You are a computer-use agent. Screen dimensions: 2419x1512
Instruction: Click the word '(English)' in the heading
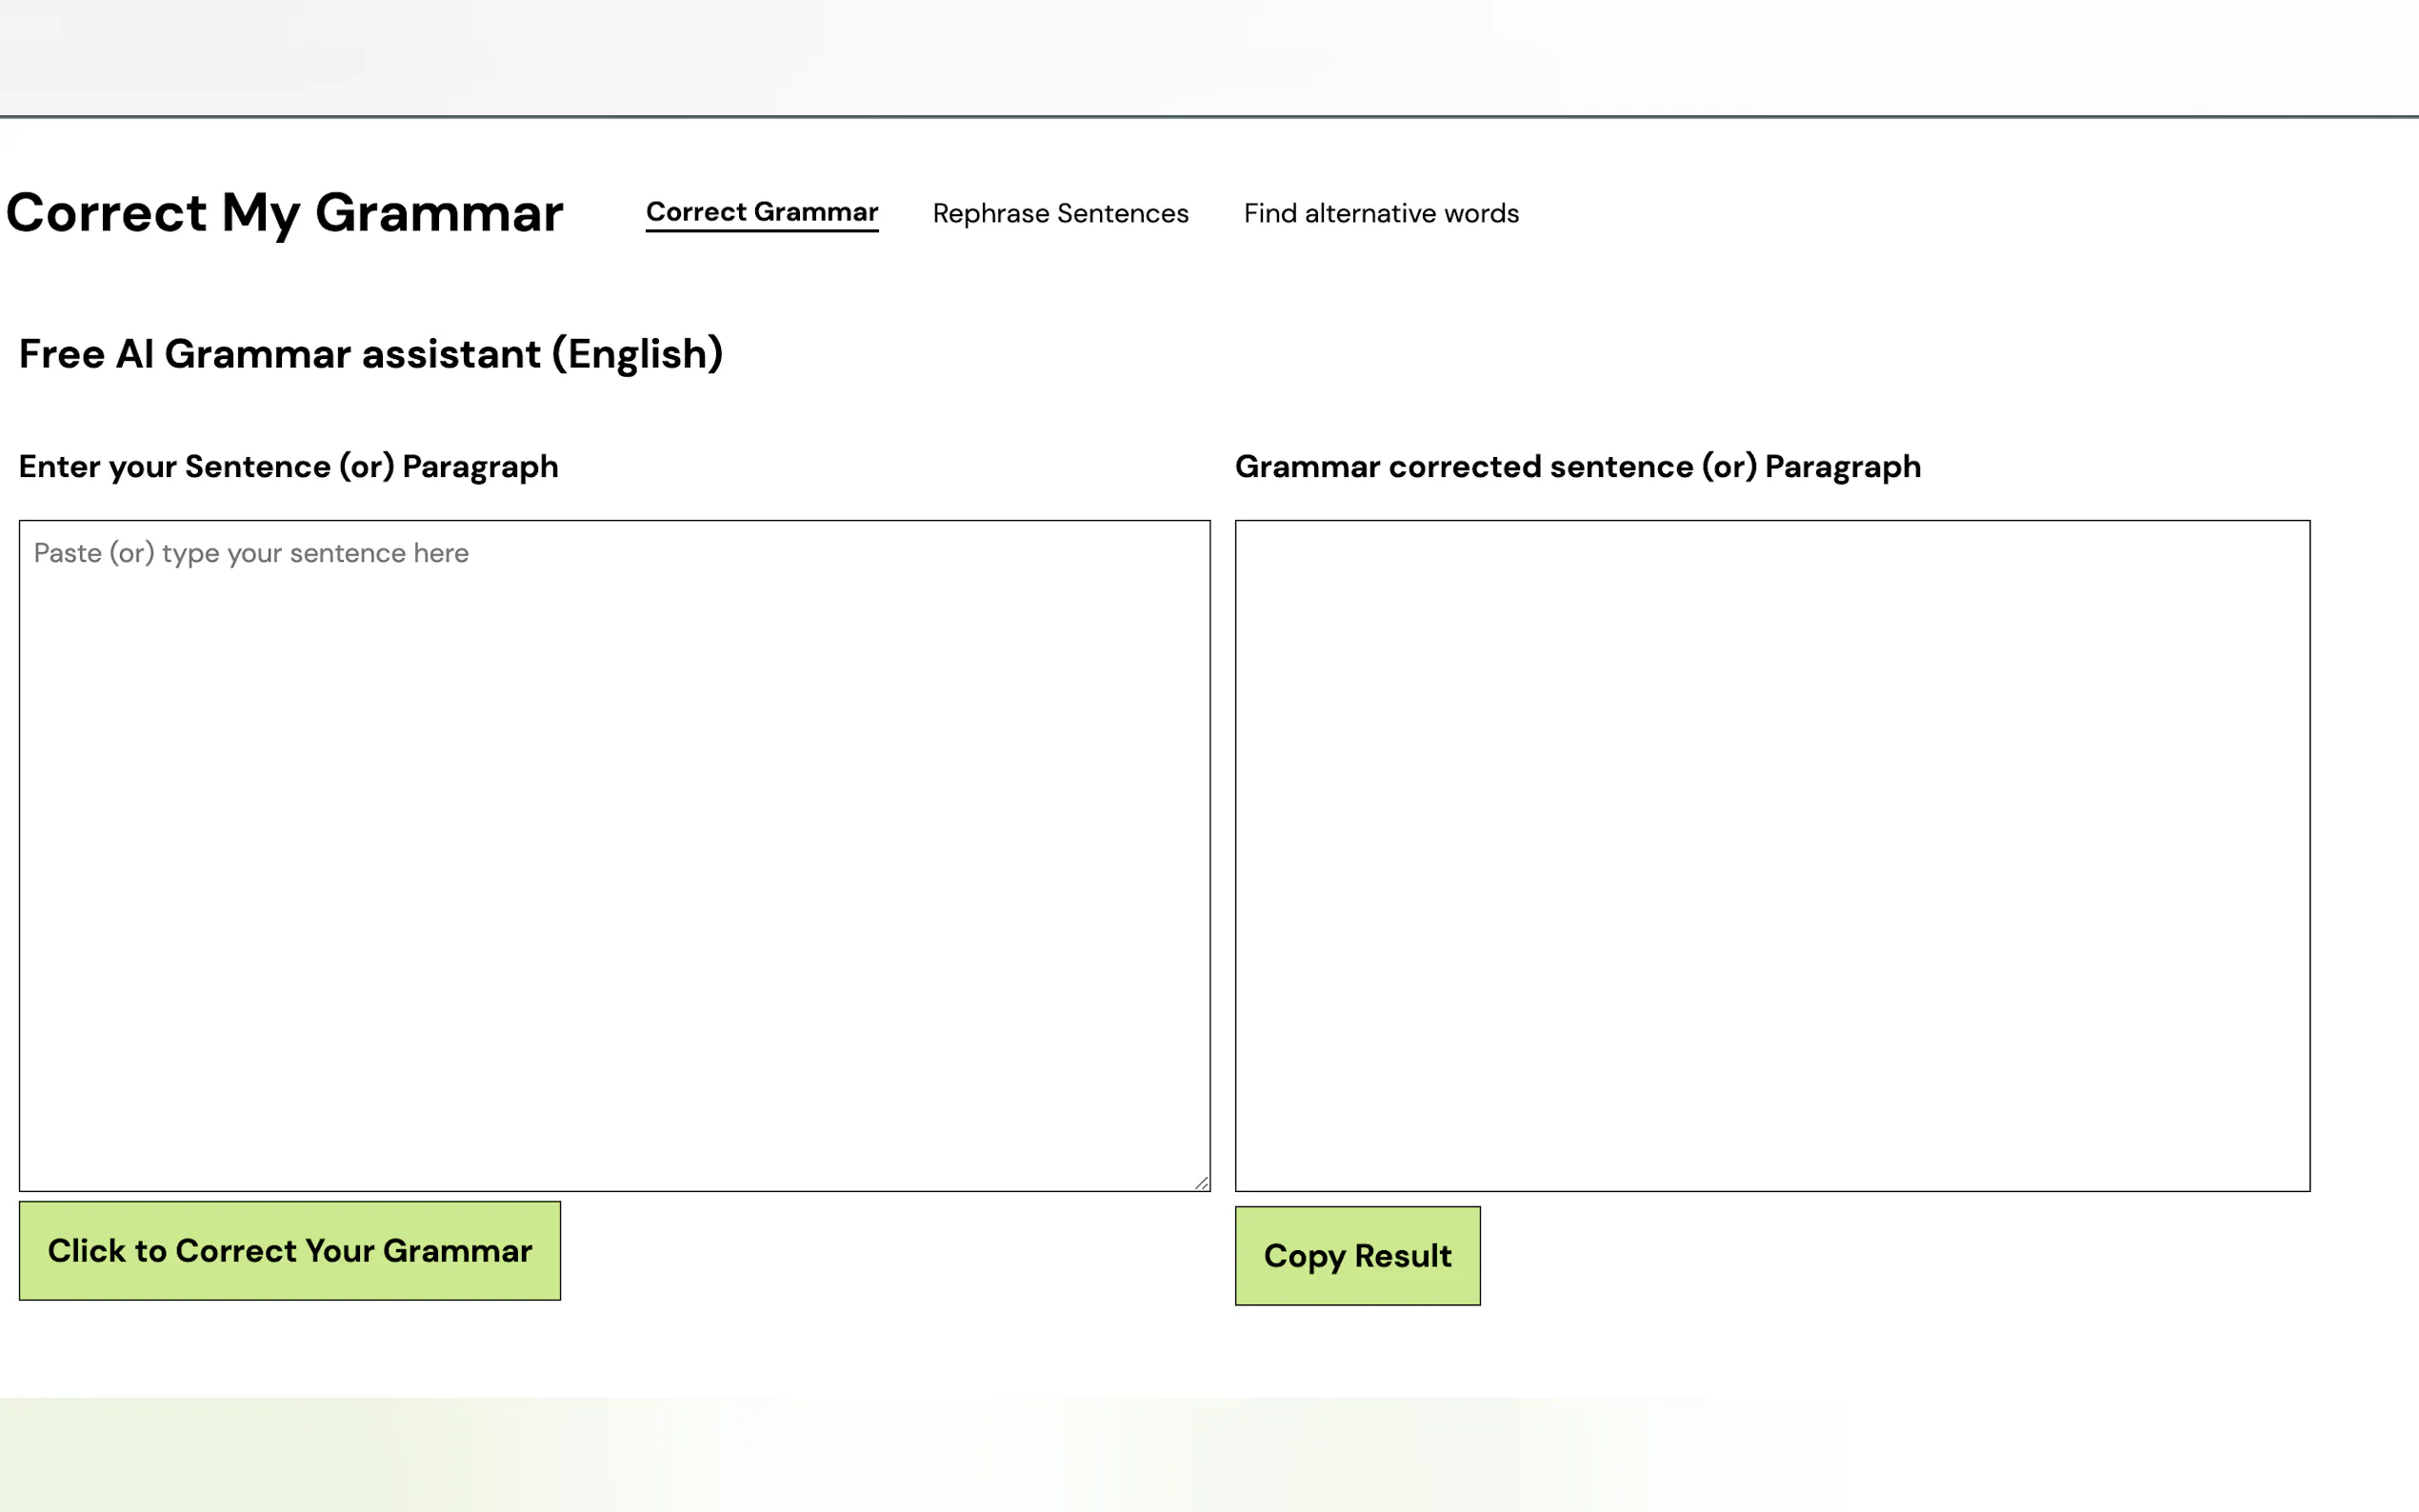point(637,354)
